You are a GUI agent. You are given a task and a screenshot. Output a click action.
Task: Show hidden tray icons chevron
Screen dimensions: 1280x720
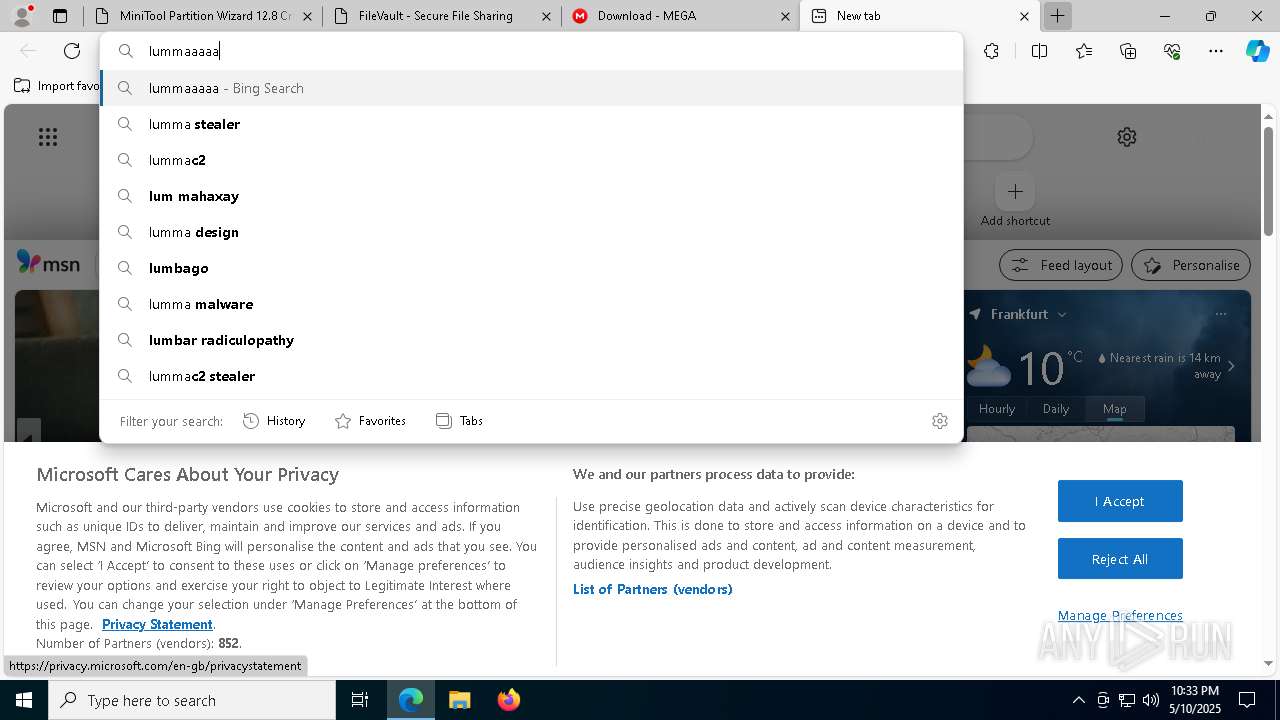coord(1078,700)
